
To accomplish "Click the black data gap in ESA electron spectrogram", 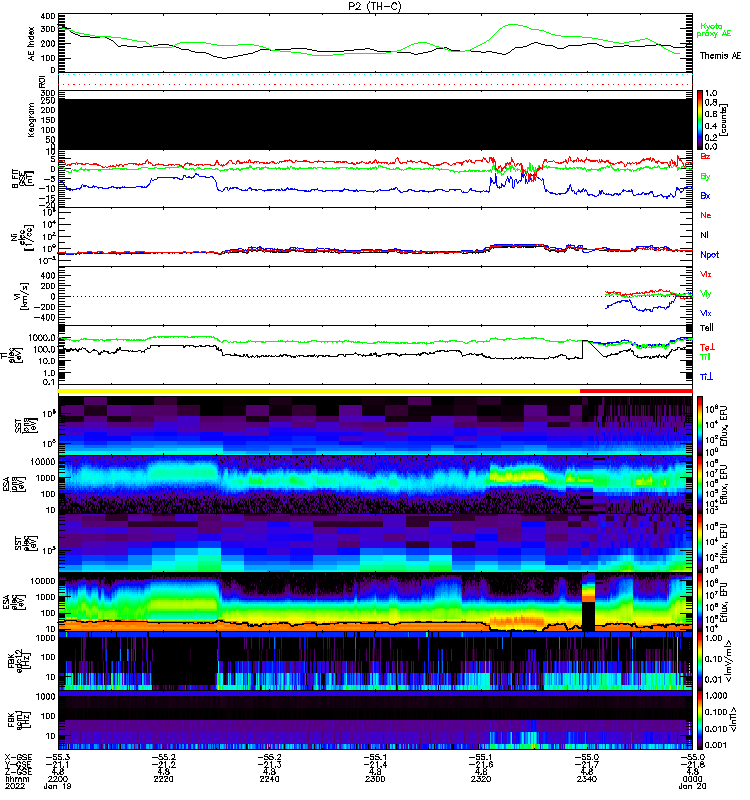I will point(588,616).
